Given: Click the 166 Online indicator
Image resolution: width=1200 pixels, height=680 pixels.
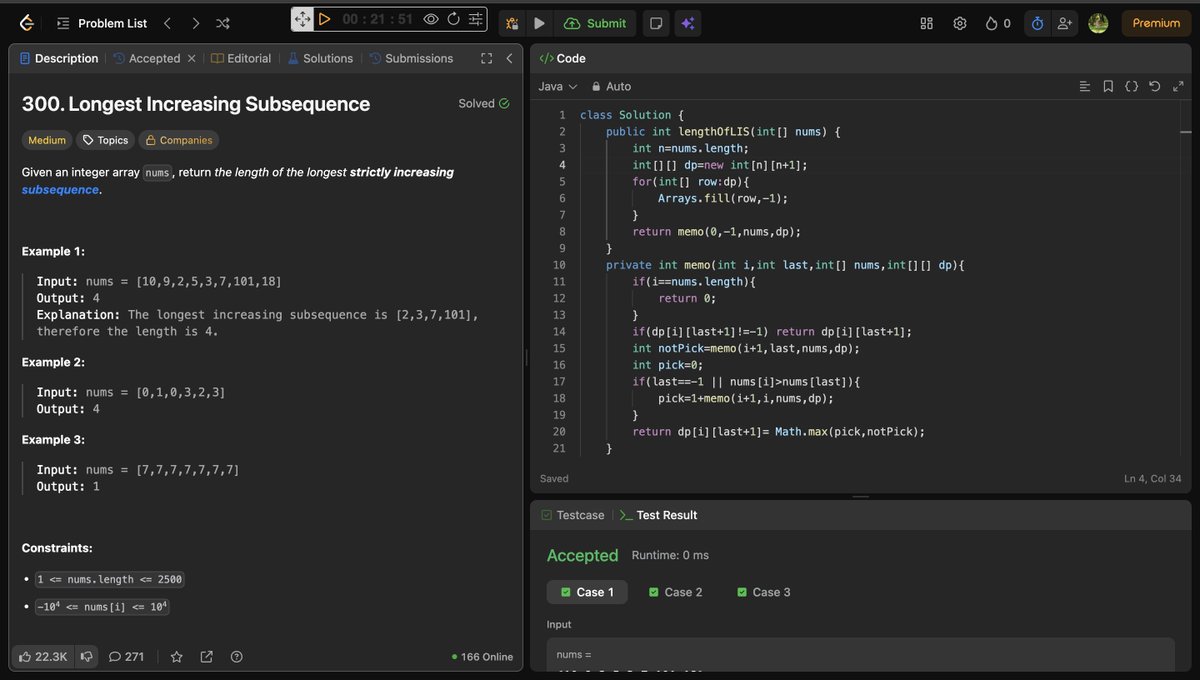Looking at the screenshot, I should click(482, 657).
